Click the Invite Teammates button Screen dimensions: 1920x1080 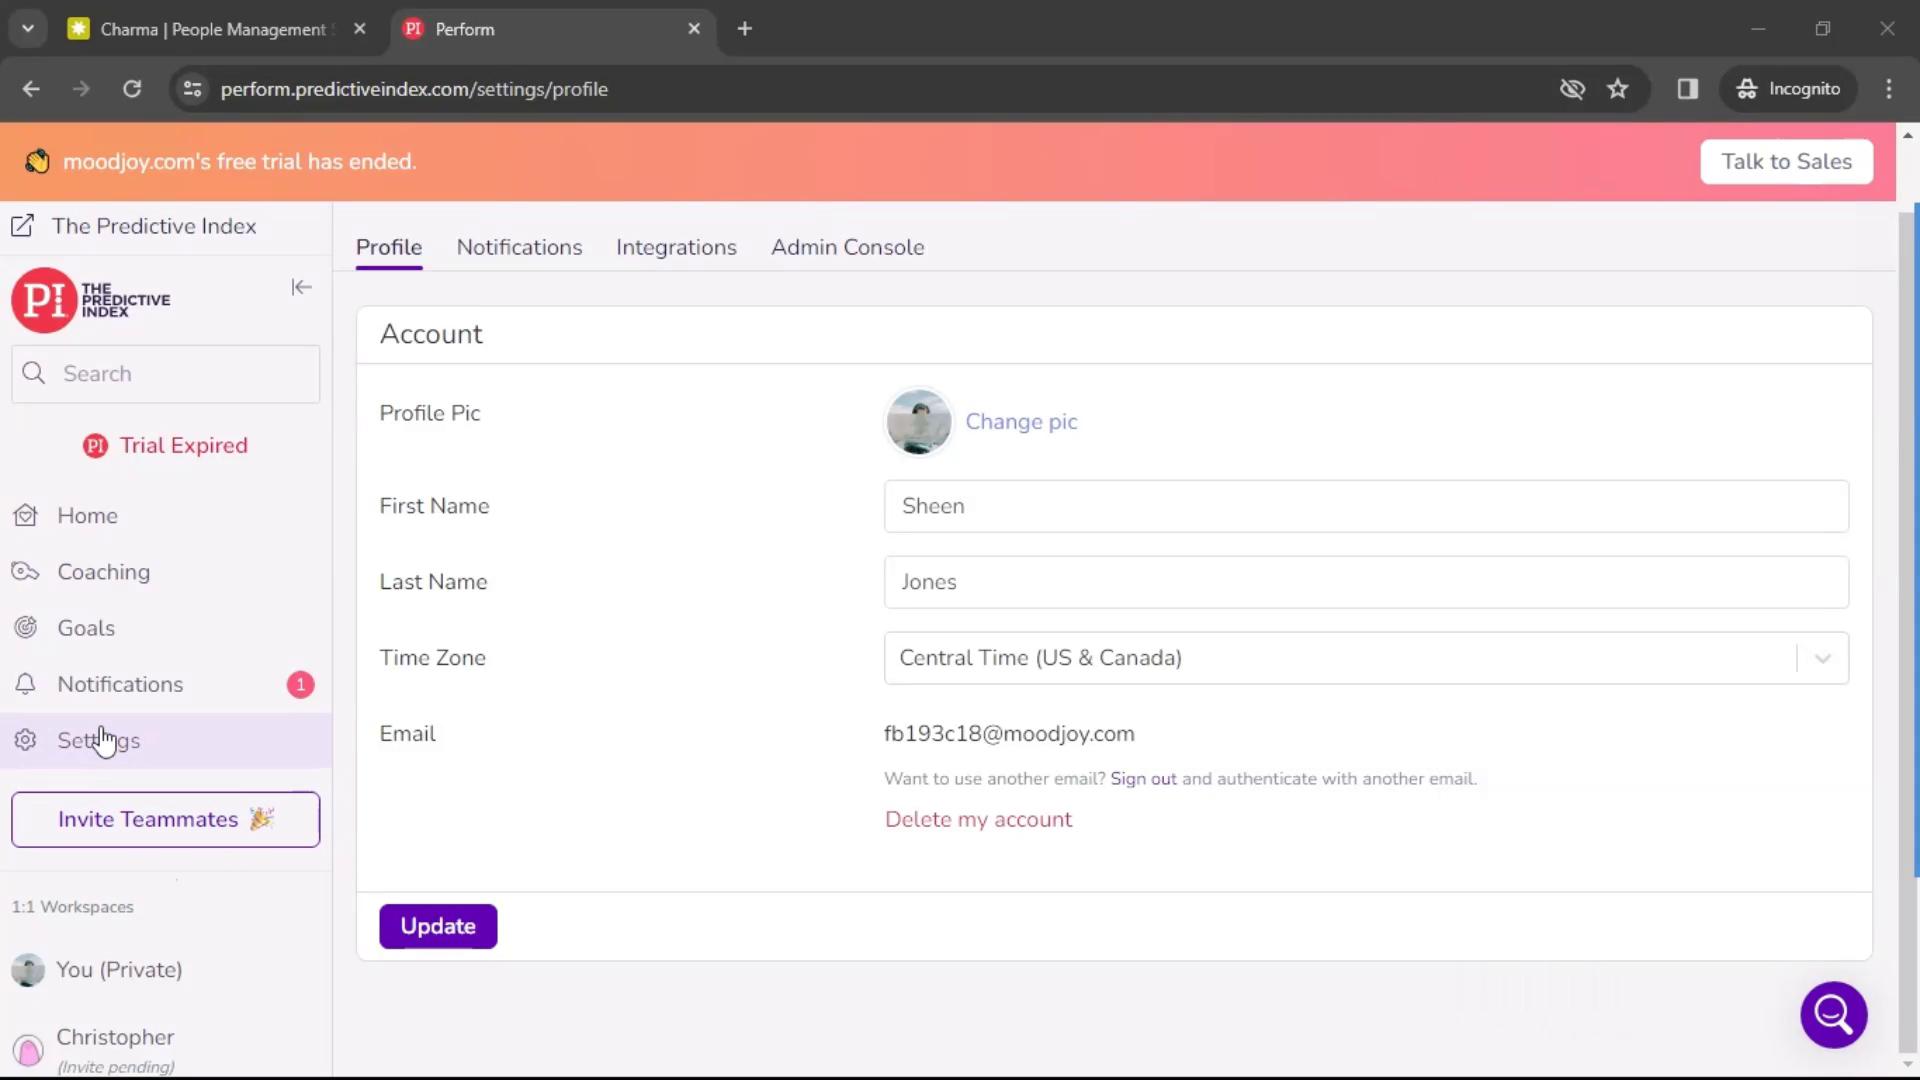165,819
